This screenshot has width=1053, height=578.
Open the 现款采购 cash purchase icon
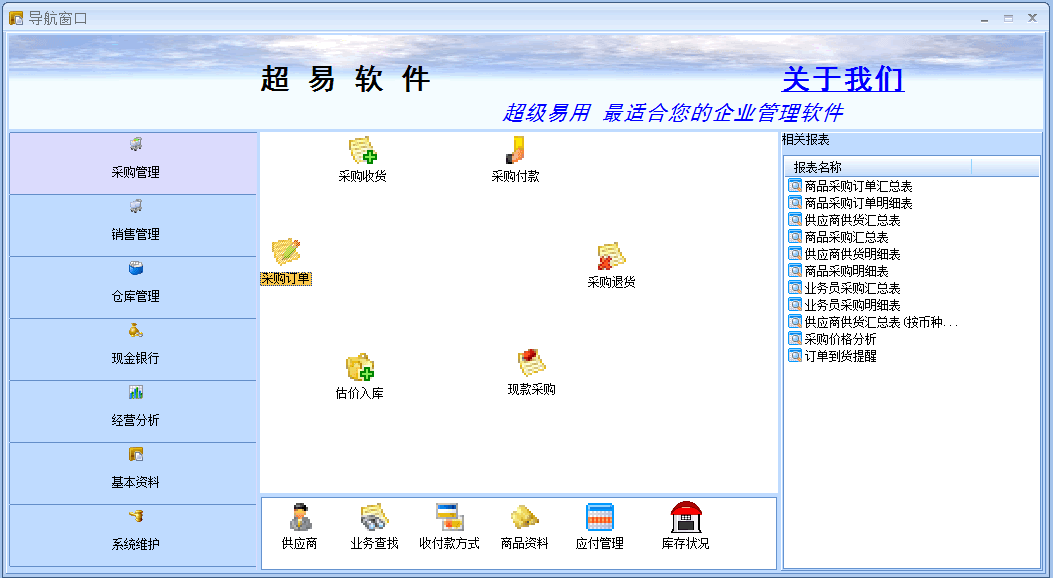[531, 365]
